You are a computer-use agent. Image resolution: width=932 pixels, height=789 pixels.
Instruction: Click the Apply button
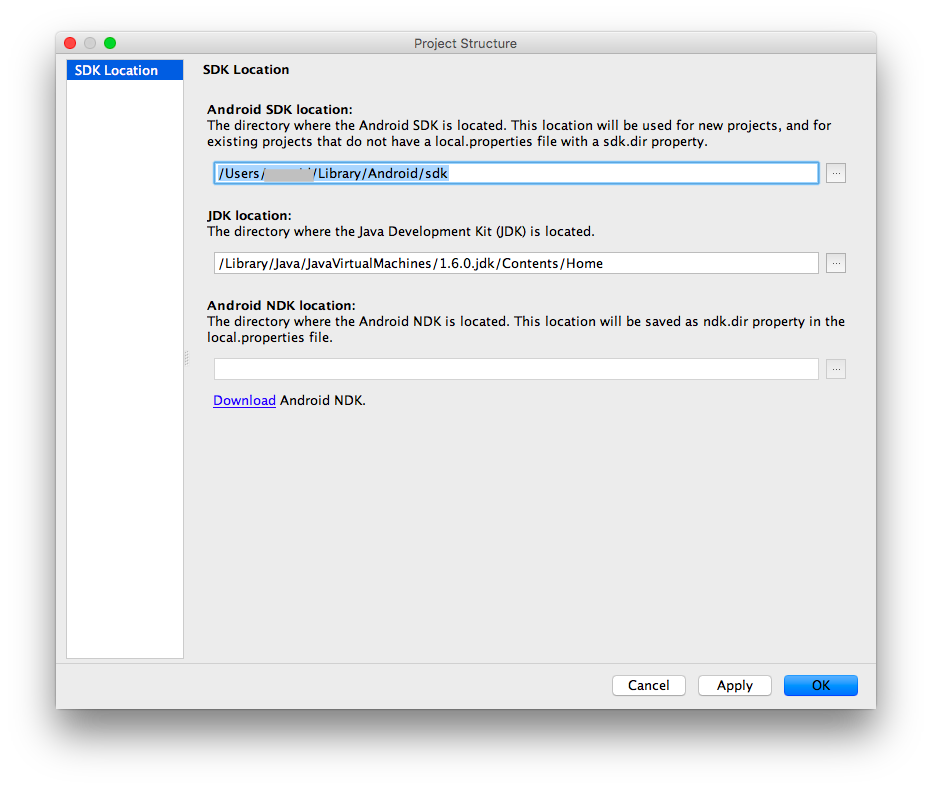[735, 685]
